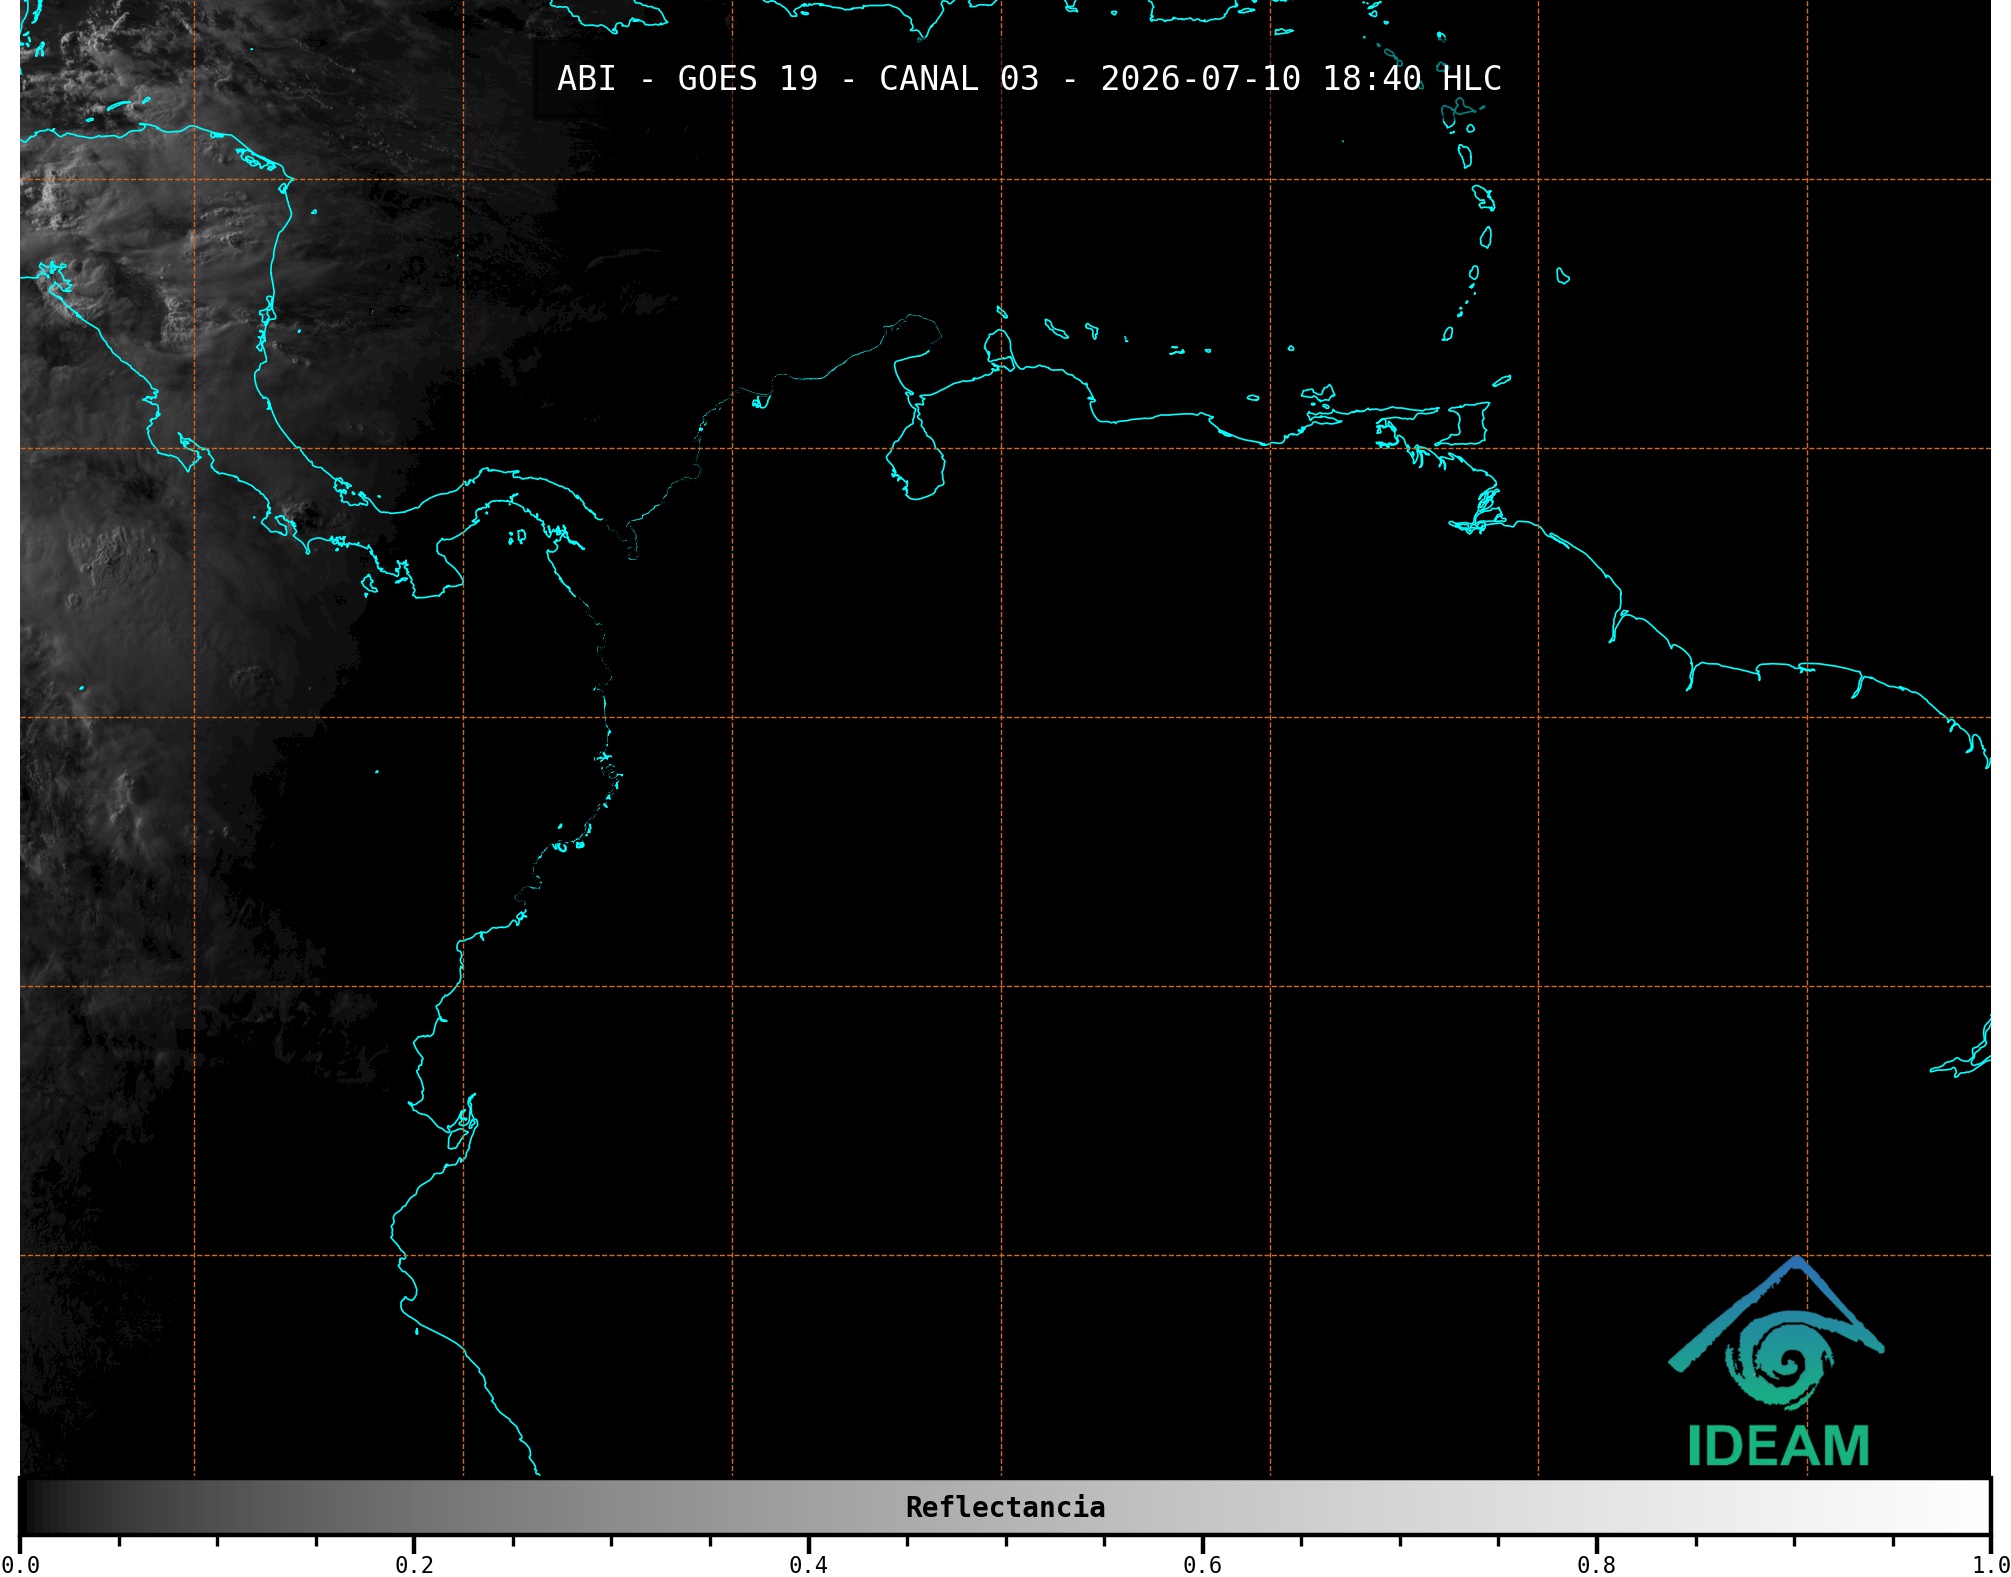Click the Reflectancia grayscale colorbar
Image resolution: width=2011 pixels, height=1577 pixels.
click(1005, 1507)
